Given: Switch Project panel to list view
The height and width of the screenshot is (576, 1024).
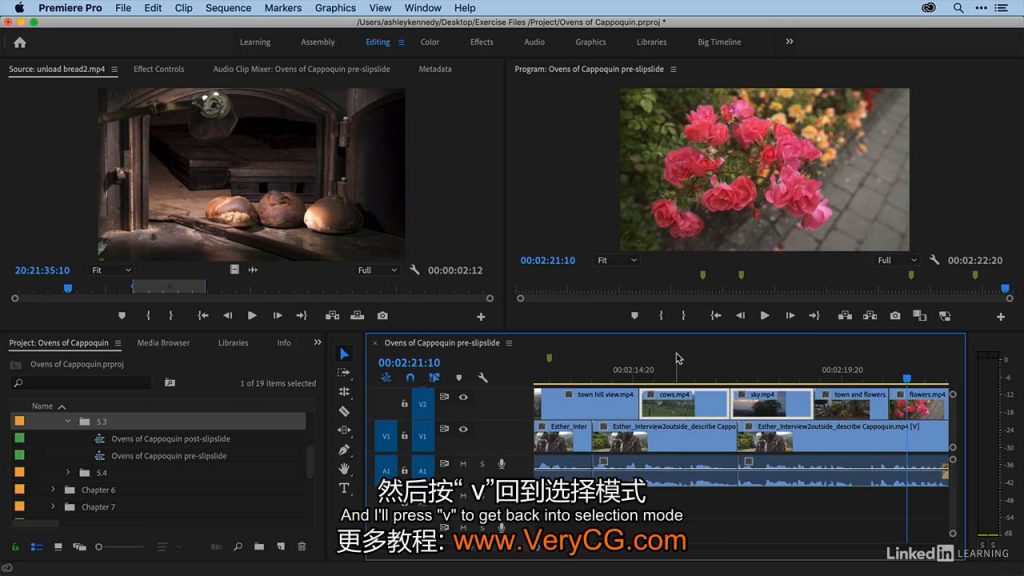Looking at the screenshot, I should pyautogui.click(x=37, y=547).
